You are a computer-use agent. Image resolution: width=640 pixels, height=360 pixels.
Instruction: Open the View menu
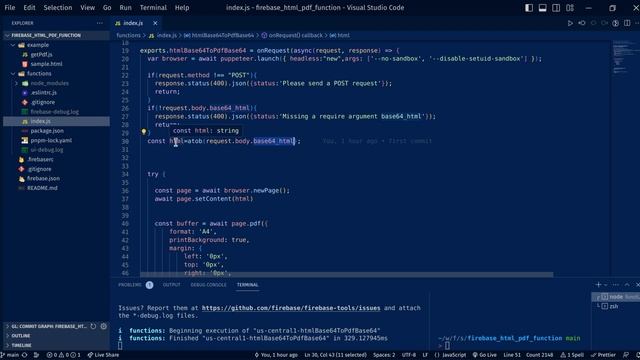87,8
